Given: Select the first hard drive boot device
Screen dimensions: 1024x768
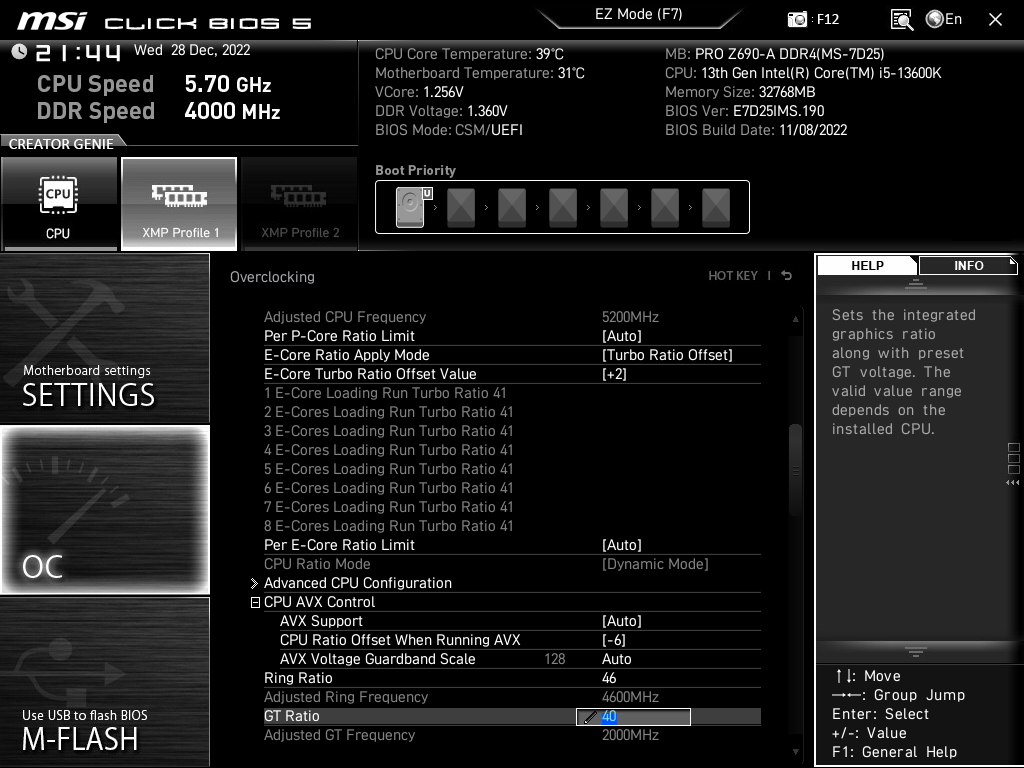Looking at the screenshot, I should point(410,208).
